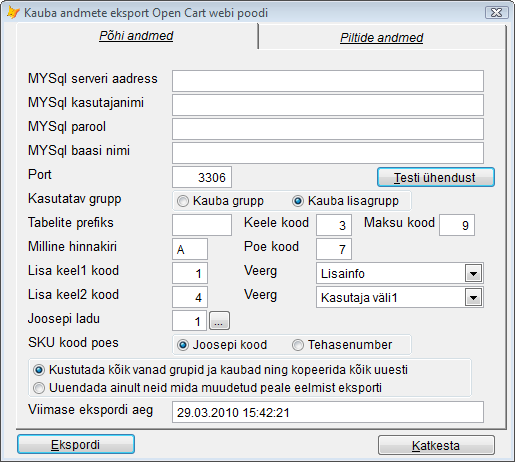Select Kauba grupp radio option
The height and width of the screenshot is (462, 515).
[x=183, y=201]
